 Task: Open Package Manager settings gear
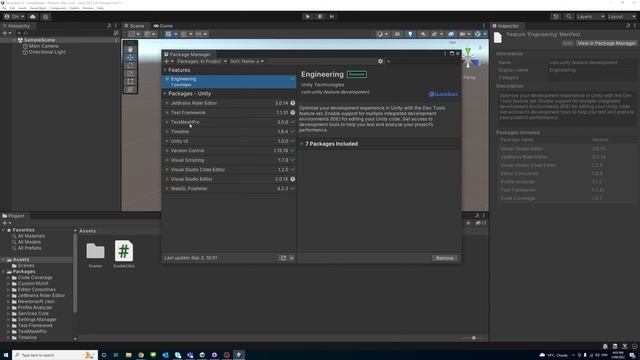tap(380, 61)
